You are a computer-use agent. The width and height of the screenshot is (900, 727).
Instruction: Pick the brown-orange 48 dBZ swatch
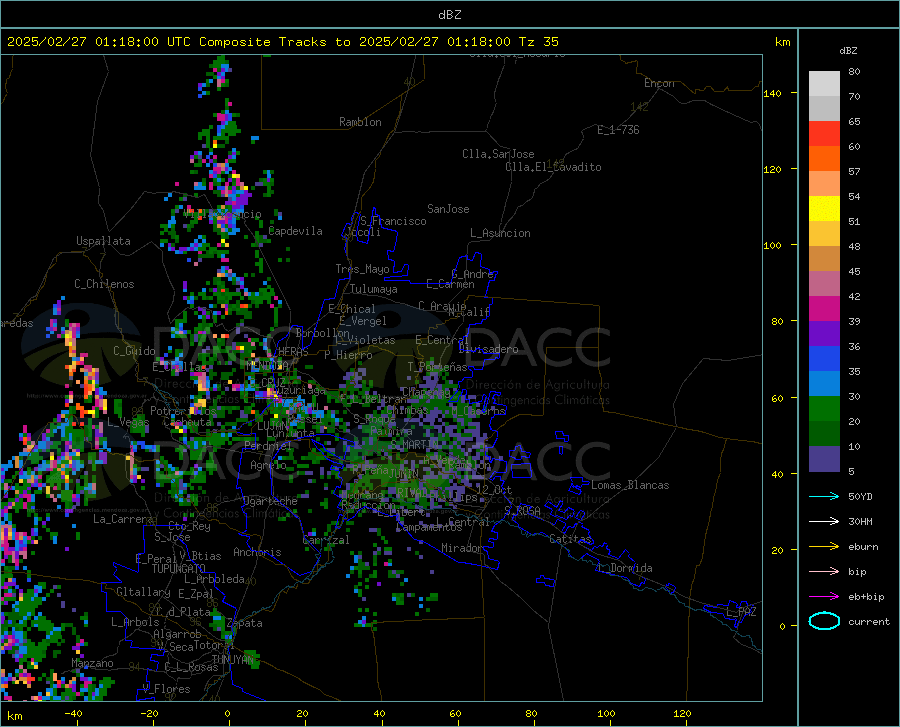pos(824,259)
